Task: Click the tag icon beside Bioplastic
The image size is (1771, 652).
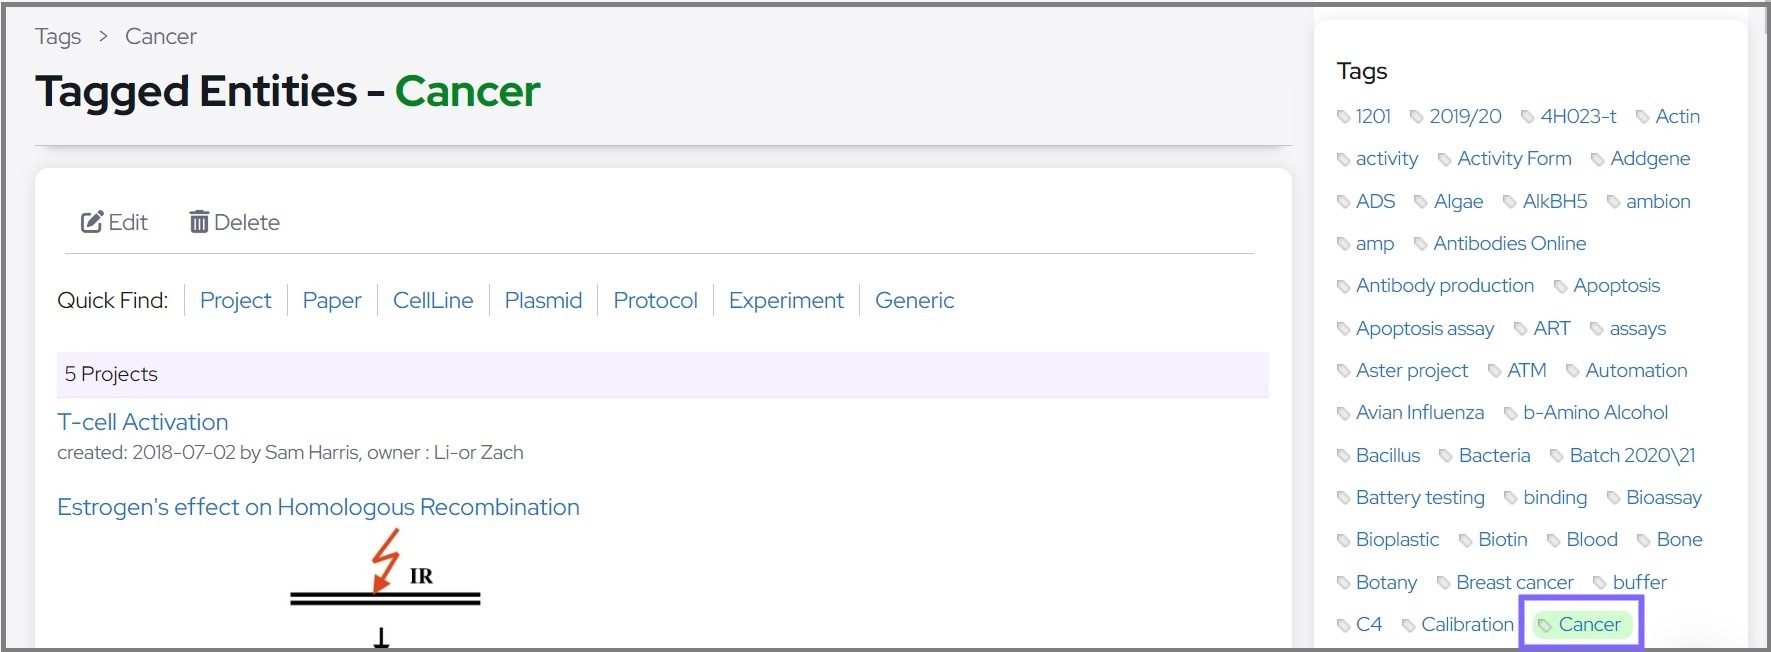Action: (1343, 541)
